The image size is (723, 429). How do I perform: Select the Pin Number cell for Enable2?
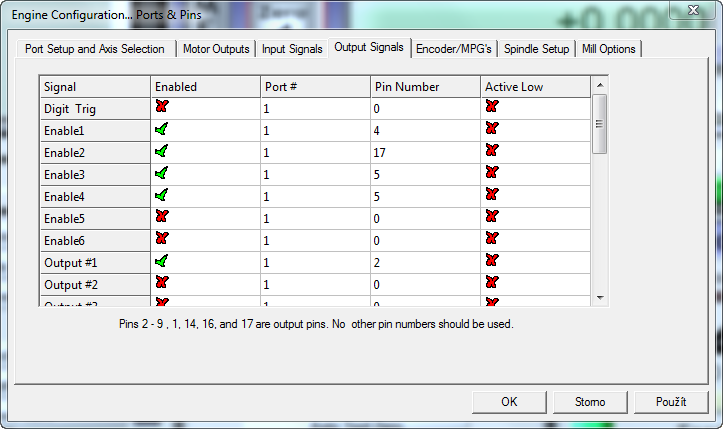tap(424, 152)
